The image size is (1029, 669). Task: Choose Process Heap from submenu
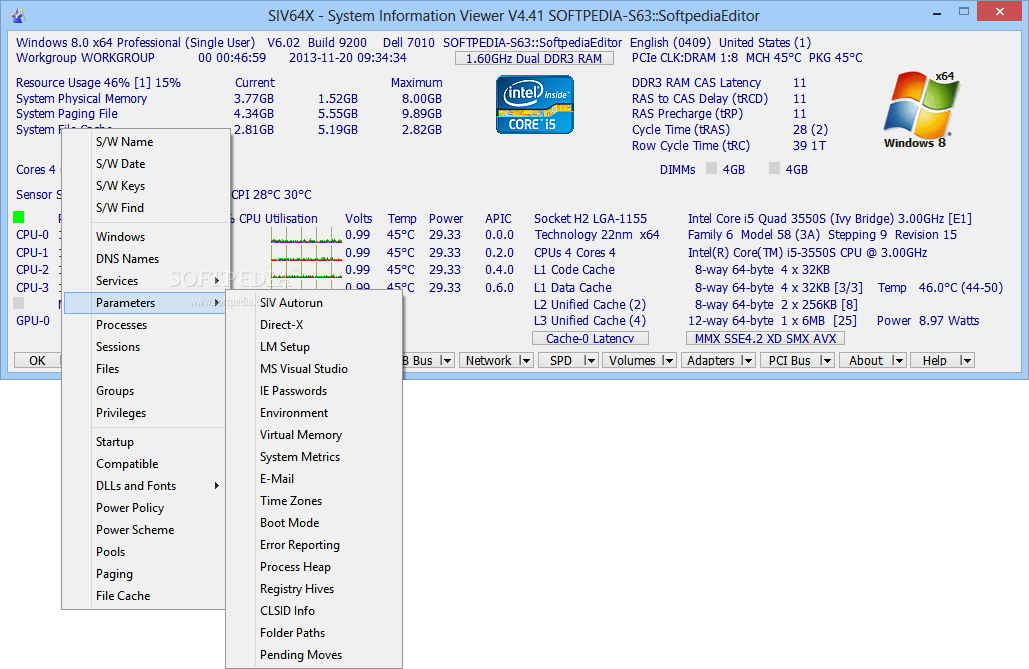click(x=314, y=567)
